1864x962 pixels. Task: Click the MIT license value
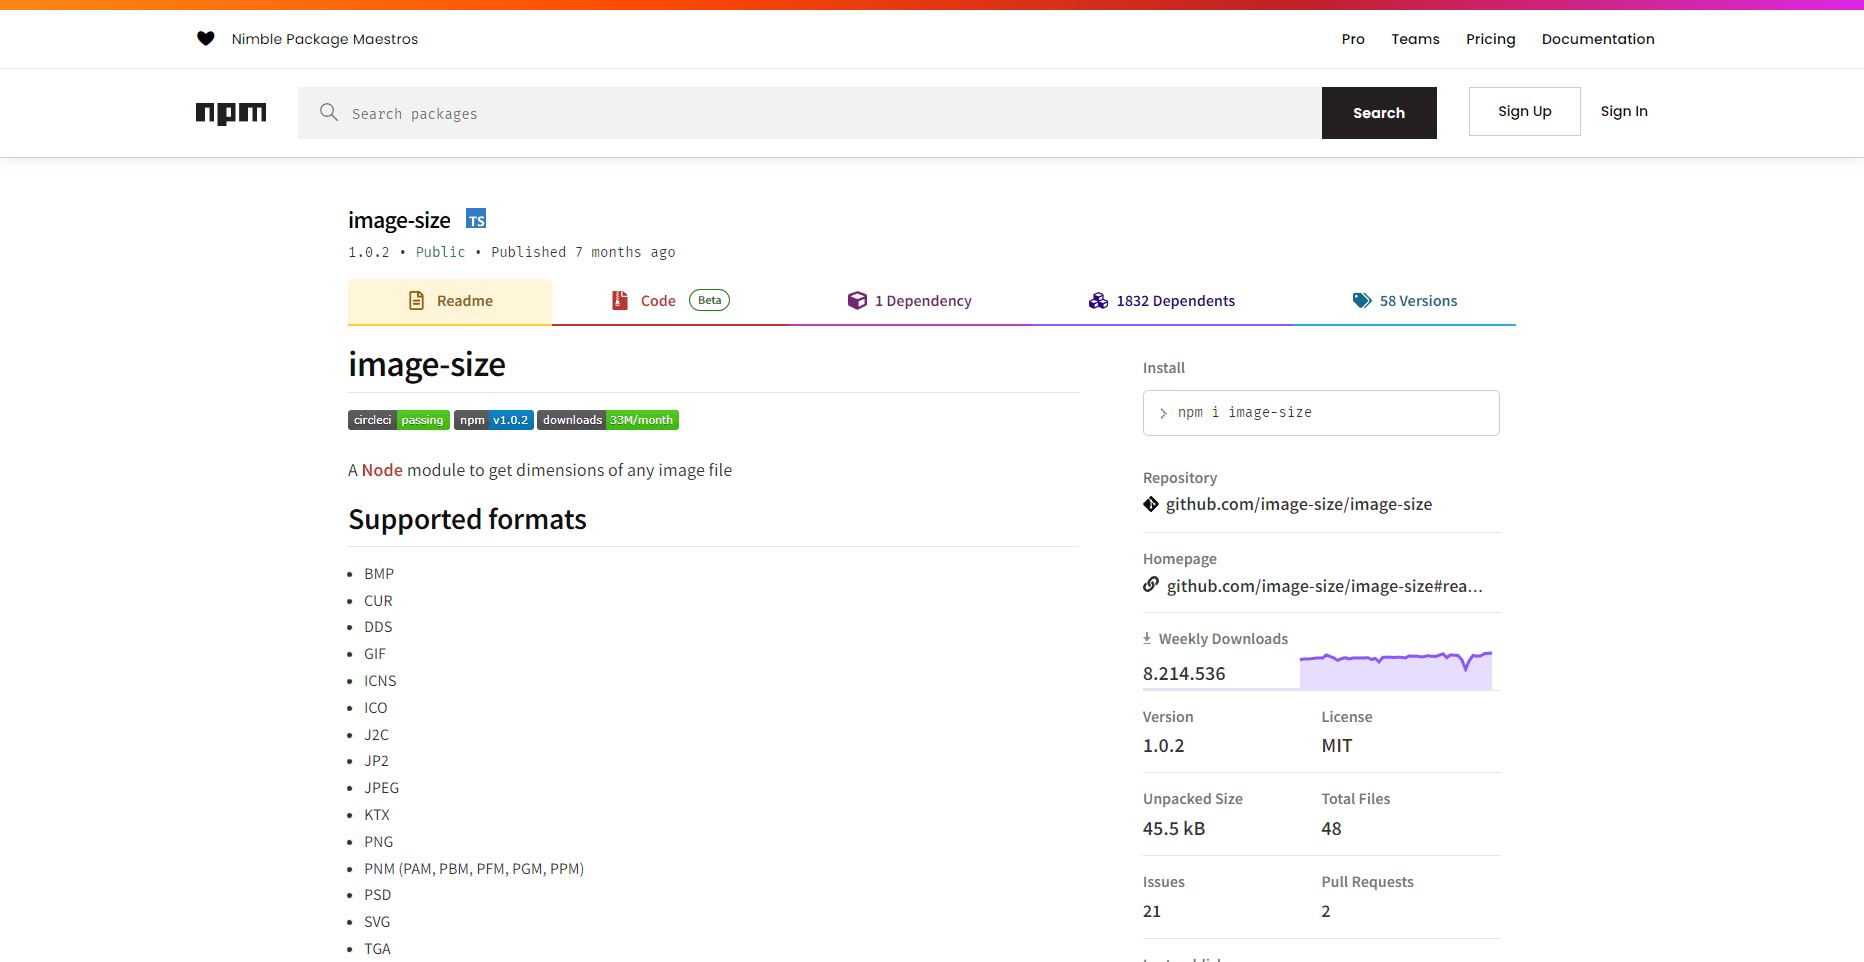pyautogui.click(x=1336, y=746)
